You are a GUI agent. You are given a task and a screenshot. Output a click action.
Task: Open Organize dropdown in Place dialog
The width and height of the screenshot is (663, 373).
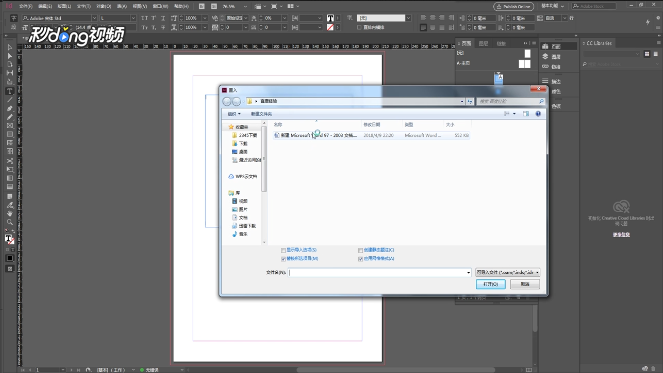pos(234,114)
